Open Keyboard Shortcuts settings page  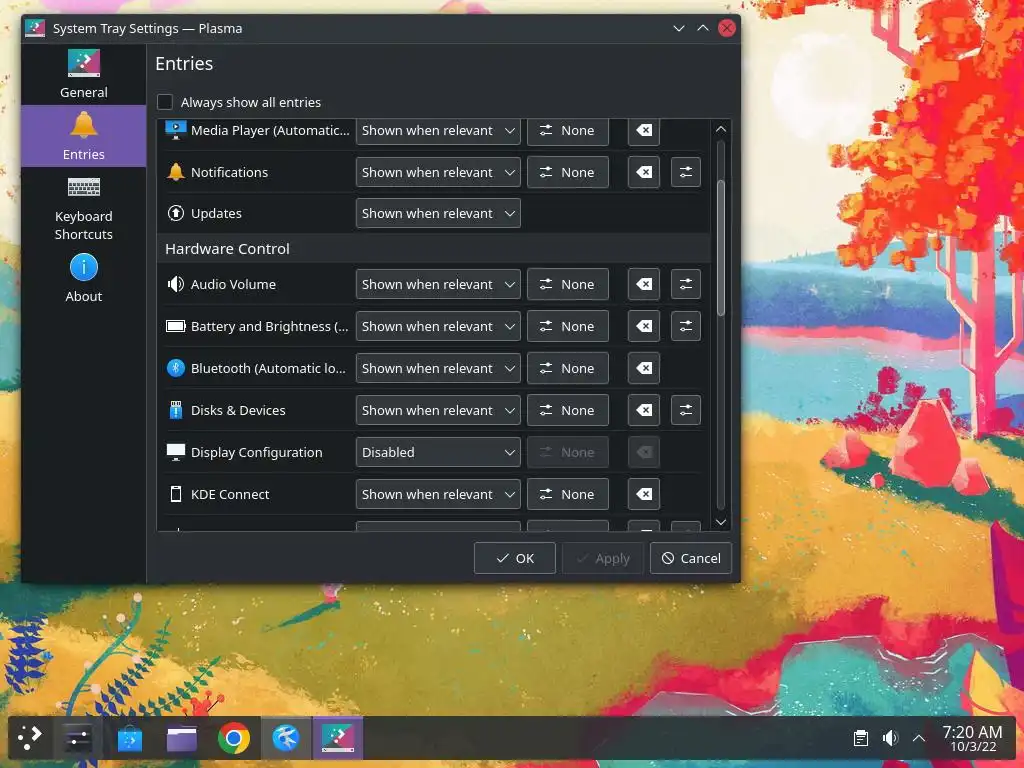pyautogui.click(x=84, y=209)
